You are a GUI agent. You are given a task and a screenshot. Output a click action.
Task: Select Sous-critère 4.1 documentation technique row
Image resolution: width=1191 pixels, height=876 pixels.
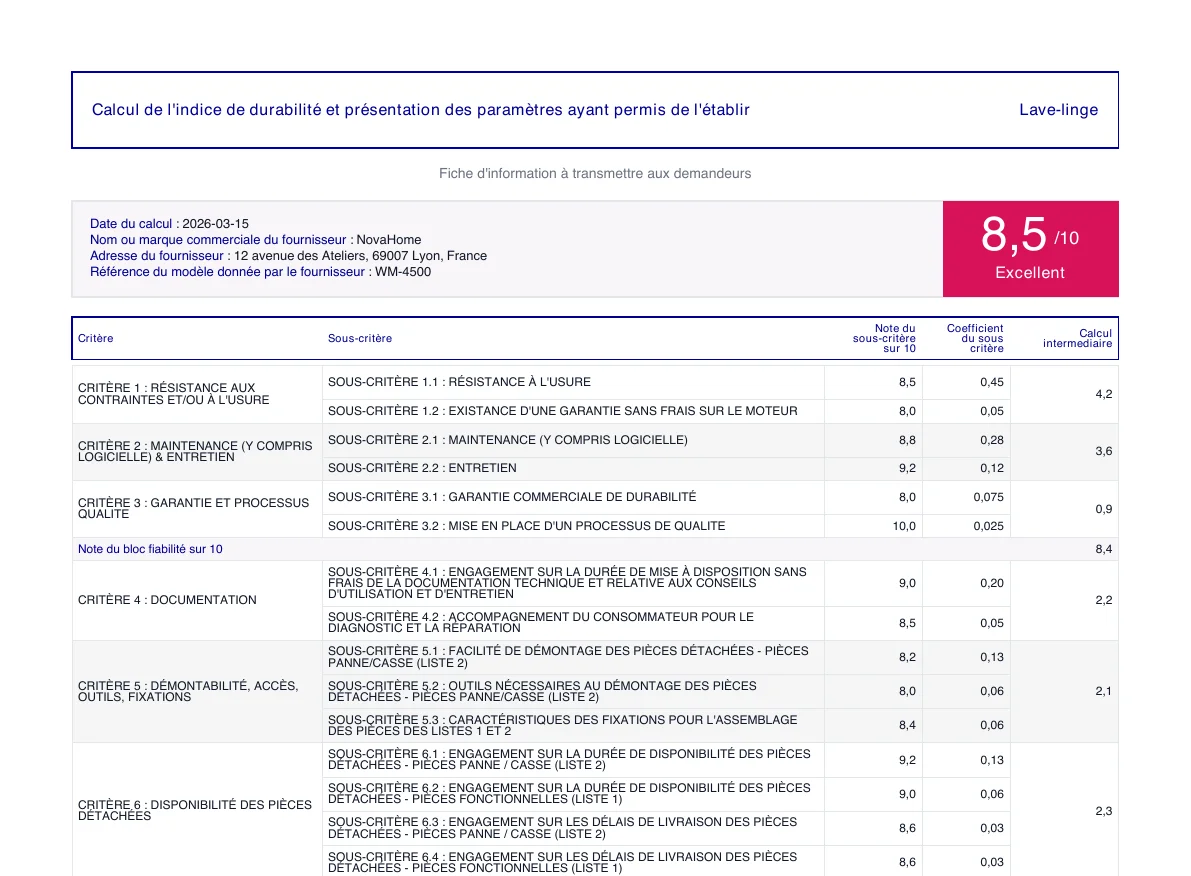[x=567, y=583]
